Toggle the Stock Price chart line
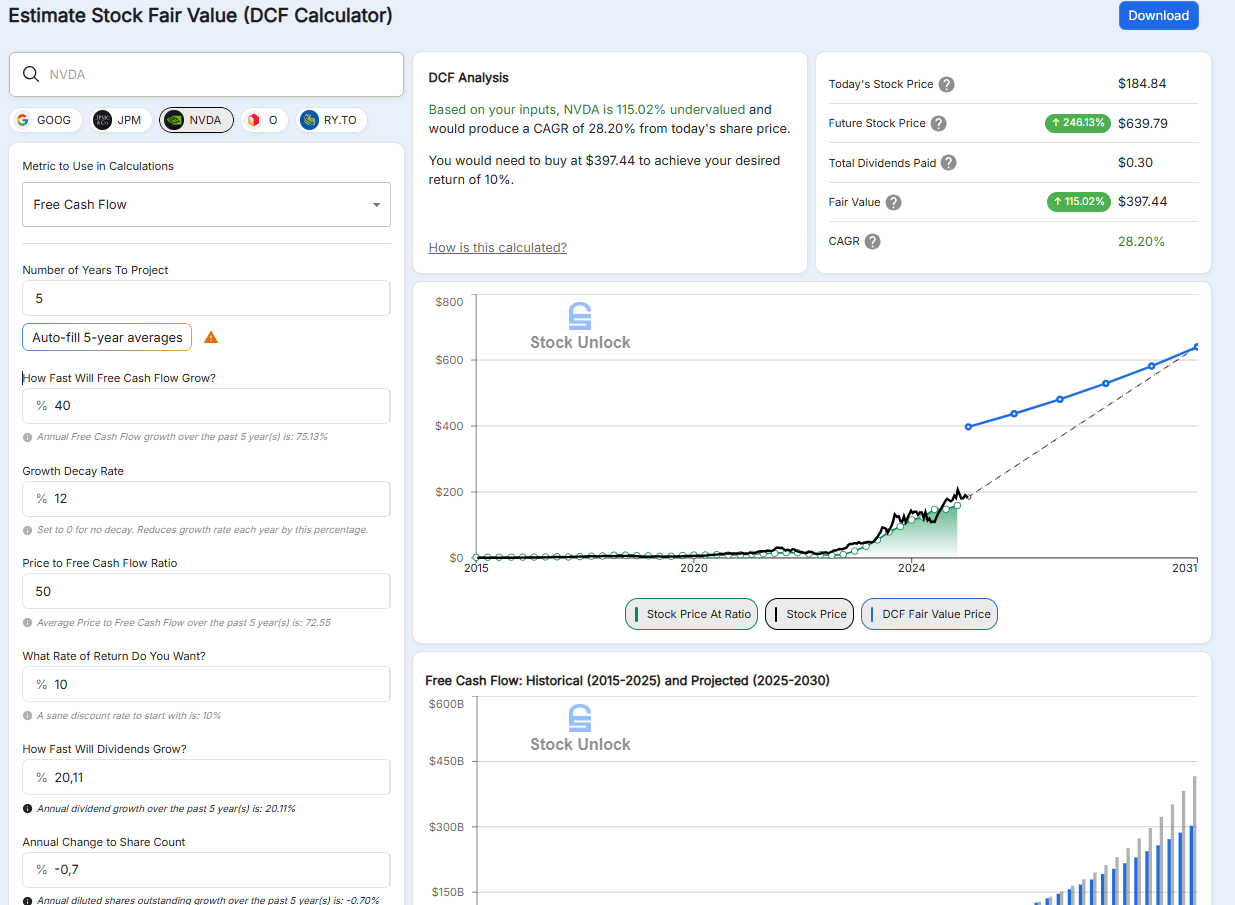This screenshot has width=1235, height=905. tap(809, 614)
